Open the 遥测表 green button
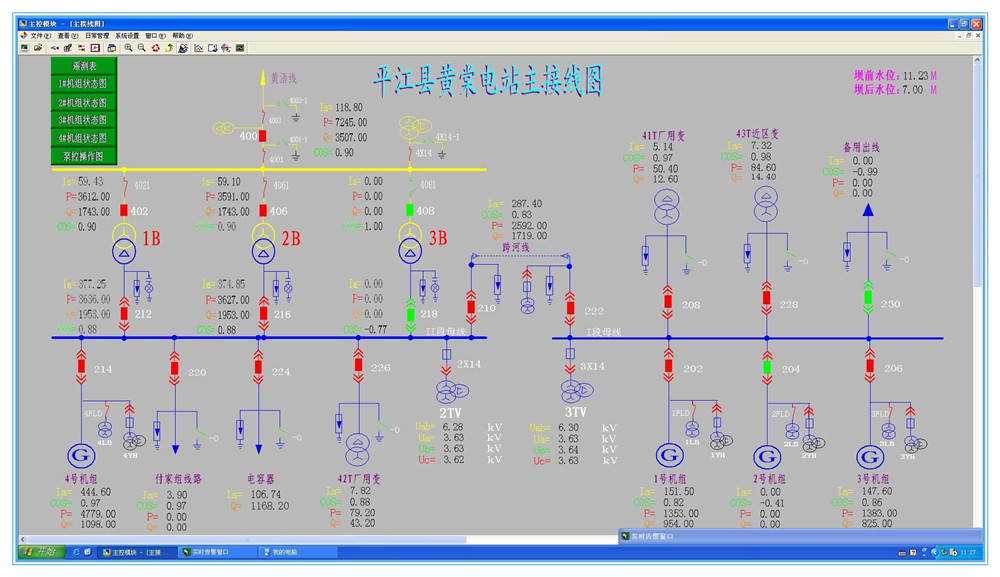The width and height of the screenshot is (1000, 577). (84, 66)
